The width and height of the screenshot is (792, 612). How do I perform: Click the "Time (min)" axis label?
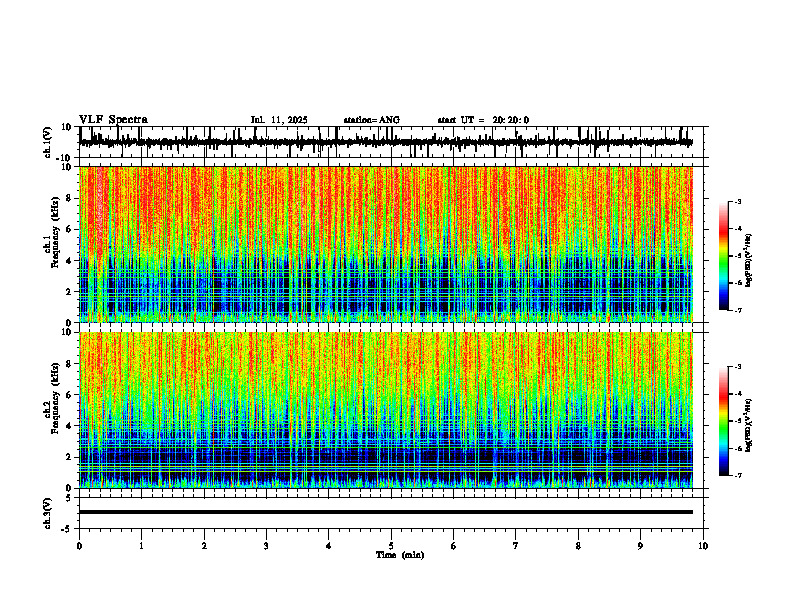[x=400, y=555]
